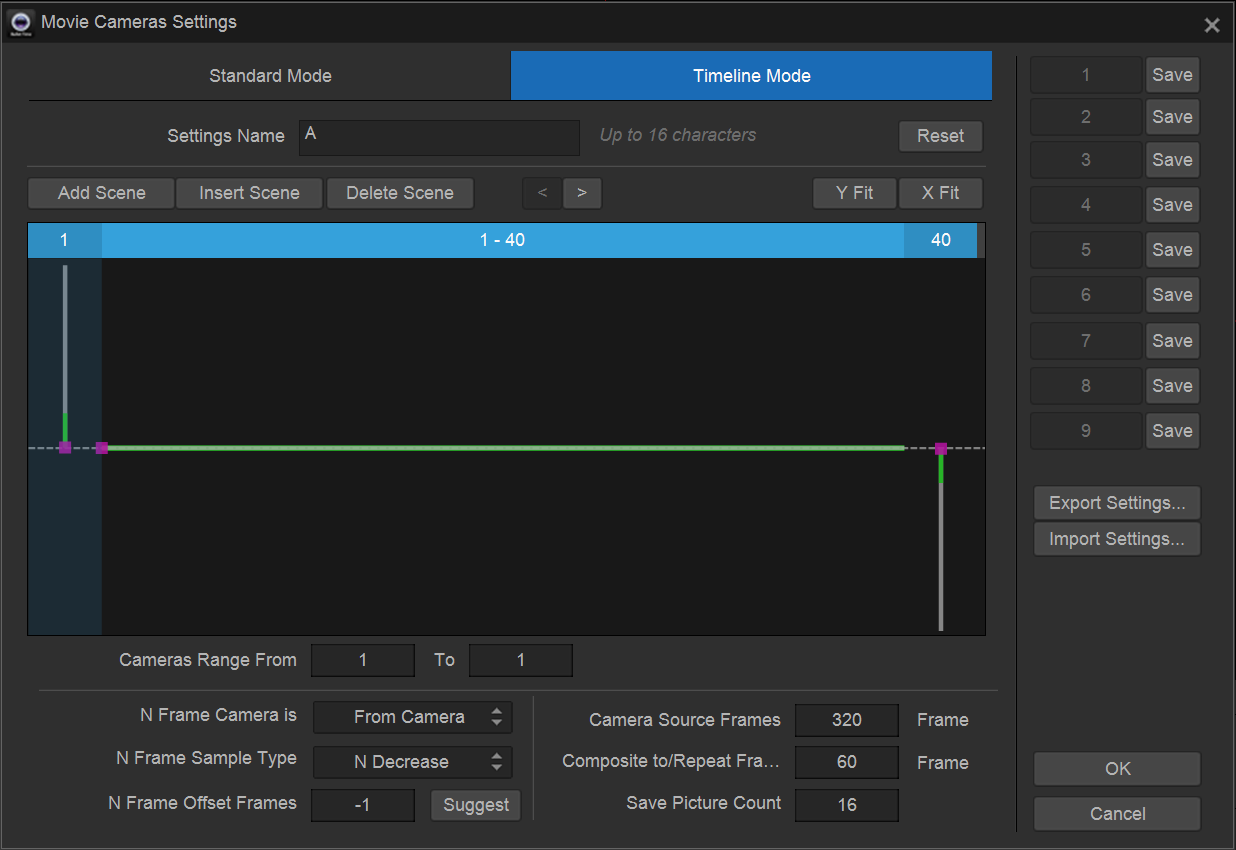Viewport: 1236px width, 850px height.
Task: Open Export Settings dialog
Action: tap(1116, 503)
